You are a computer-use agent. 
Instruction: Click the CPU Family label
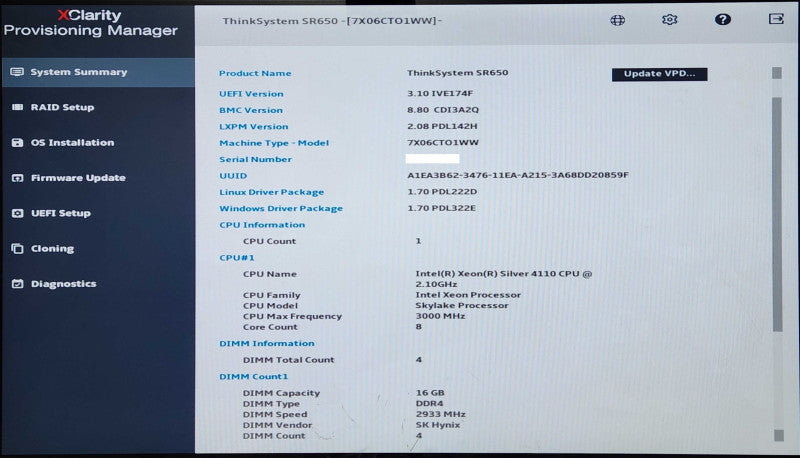coord(271,295)
